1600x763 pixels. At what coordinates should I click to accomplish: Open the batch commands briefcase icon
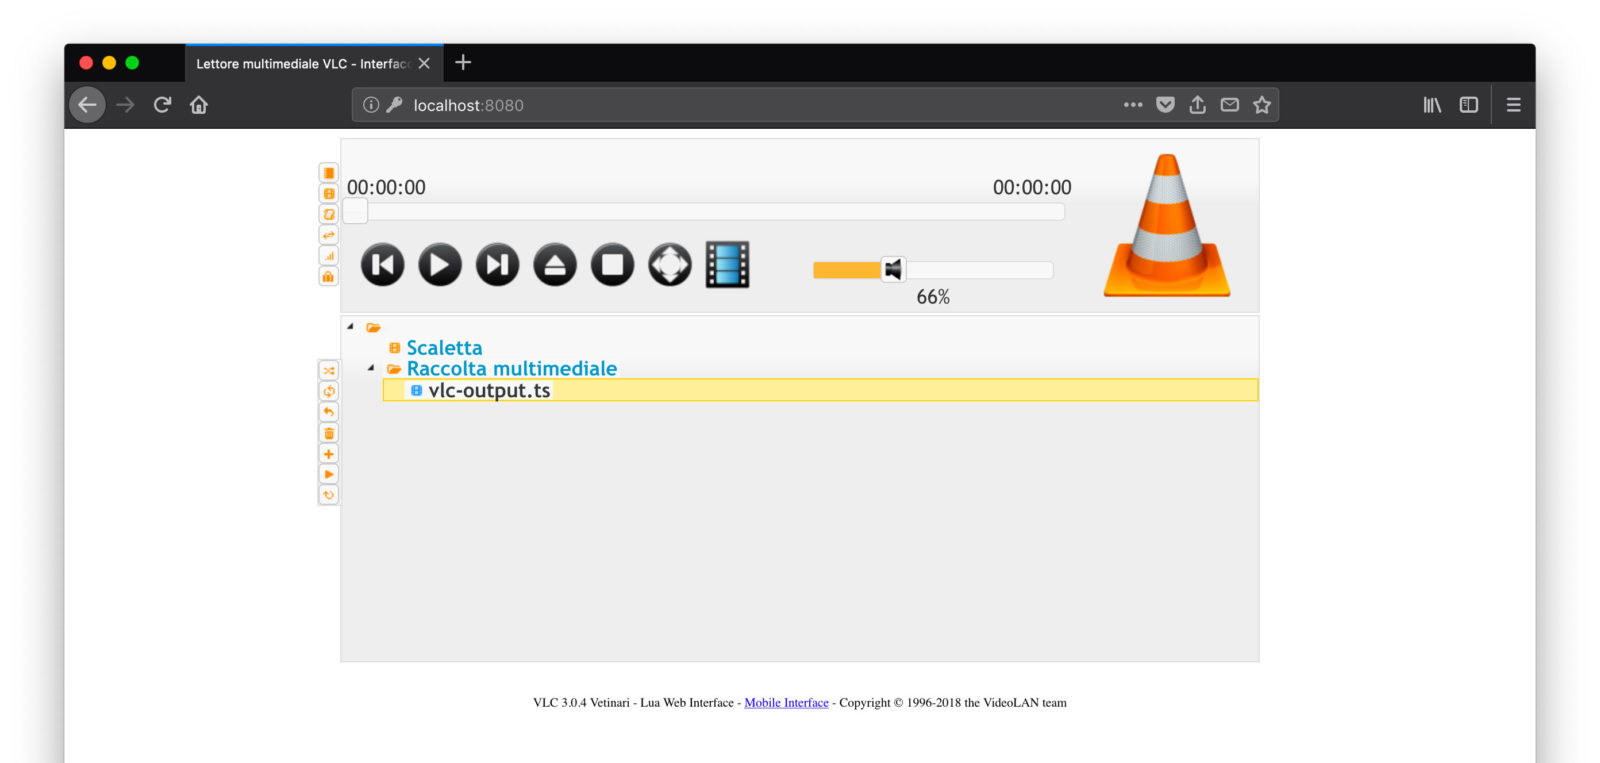coord(328,276)
